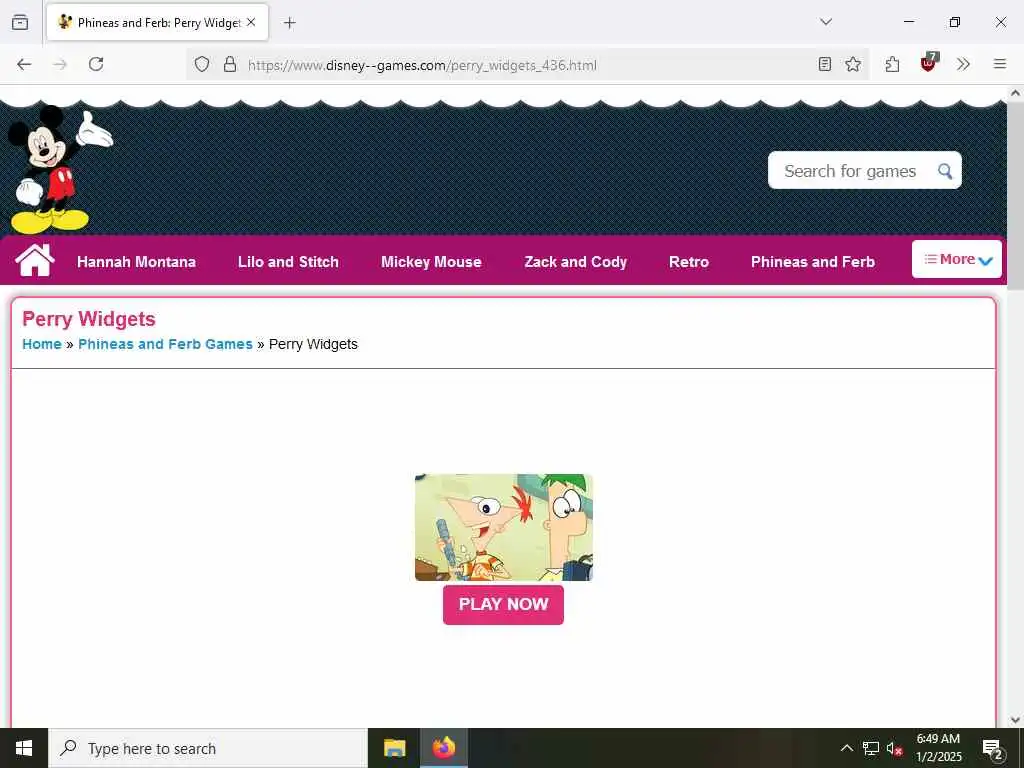Click the Firefox taskbar icon
Viewport: 1024px width, 768px height.
tap(443, 748)
